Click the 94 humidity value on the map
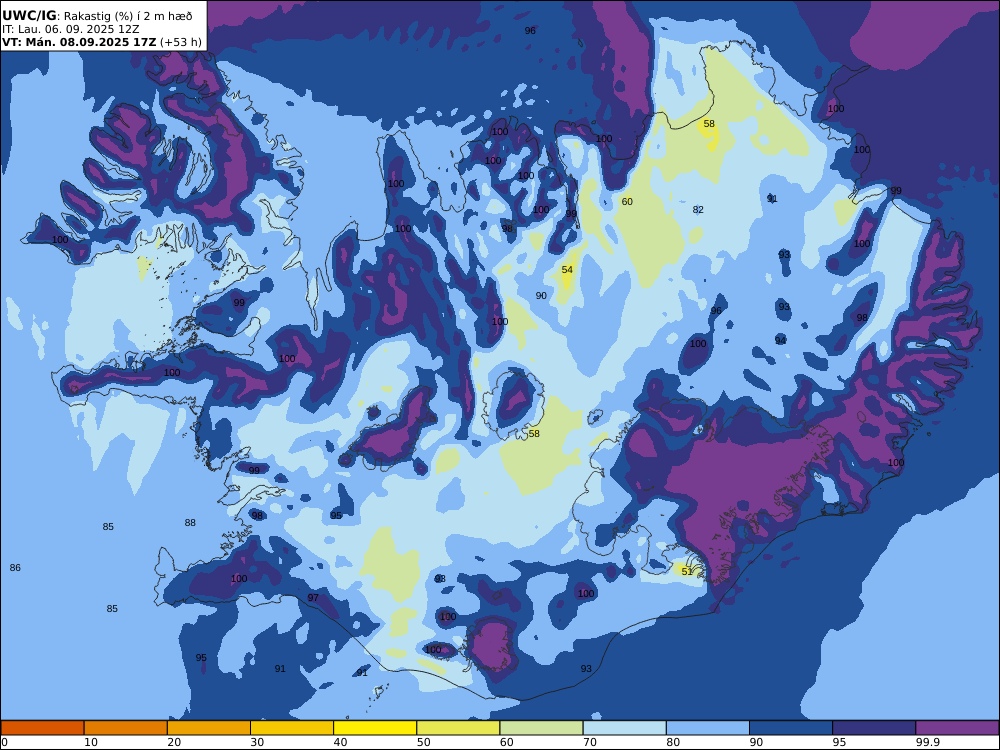The height and width of the screenshot is (750, 1000). (x=781, y=341)
